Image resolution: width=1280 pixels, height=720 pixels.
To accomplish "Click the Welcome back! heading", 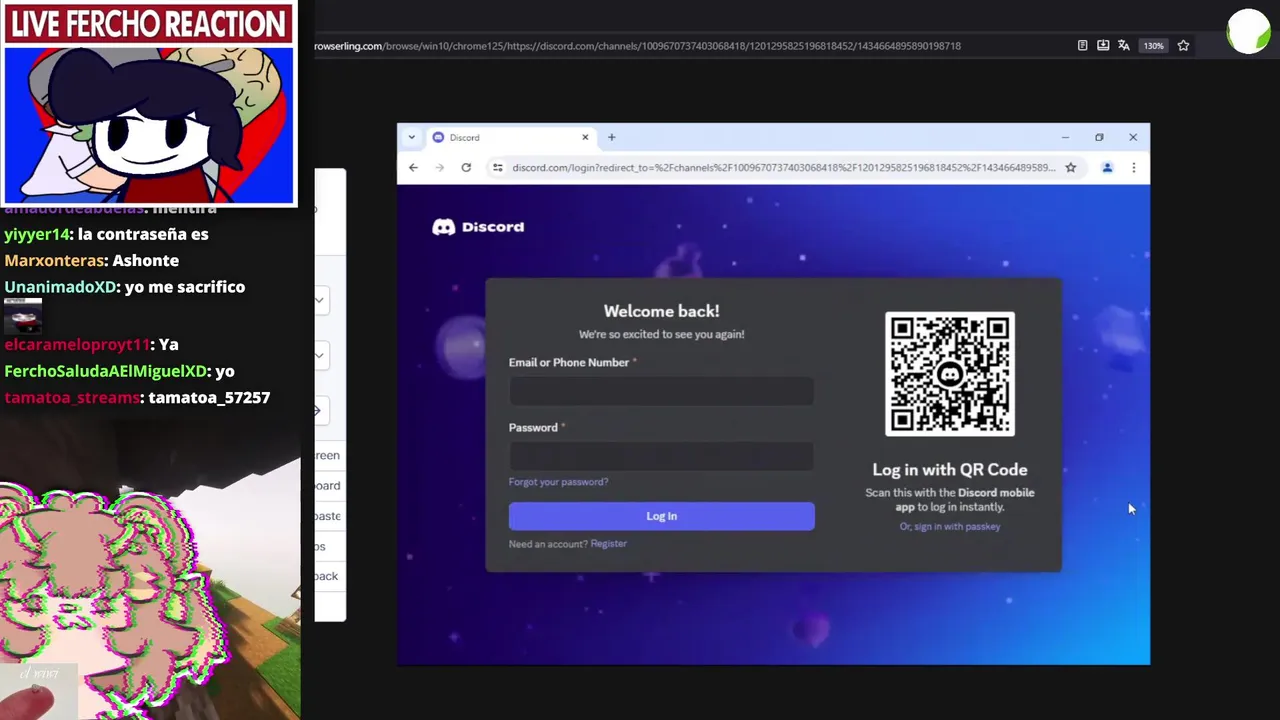I will point(661,311).
